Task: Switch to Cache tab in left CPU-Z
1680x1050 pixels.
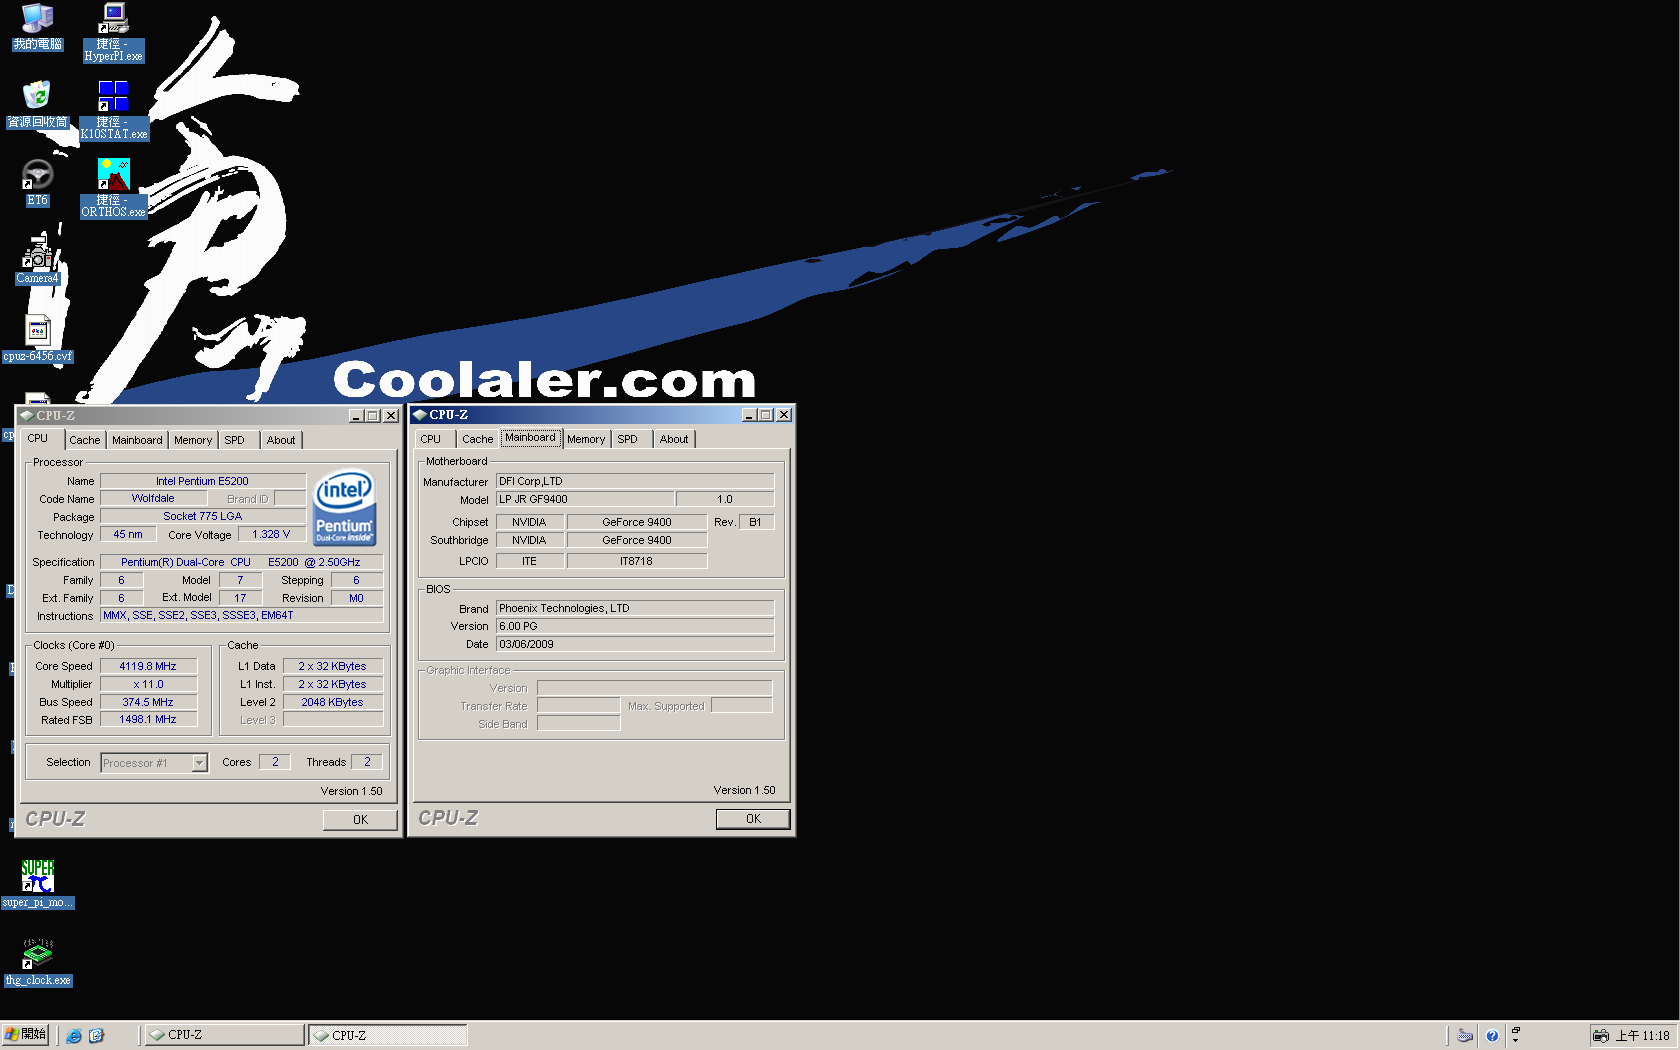Action: (x=85, y=440)
